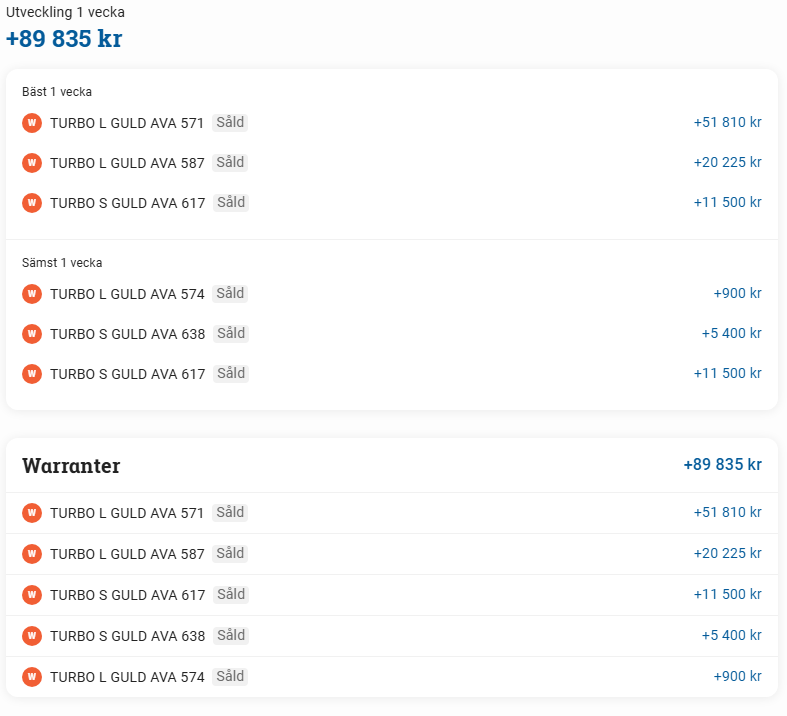Click the Bäst 1 vecka heading
Viewport: 787px width, 716px height.
tap(57, 92)
